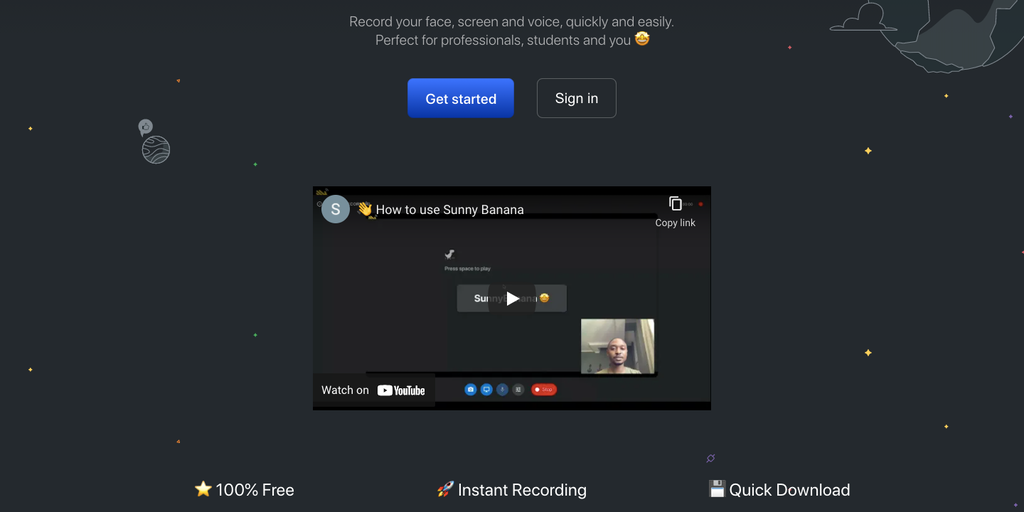Click Watch on YouTube link
The height and width of the screenshot is (512, 1024).
click(373, 390)
